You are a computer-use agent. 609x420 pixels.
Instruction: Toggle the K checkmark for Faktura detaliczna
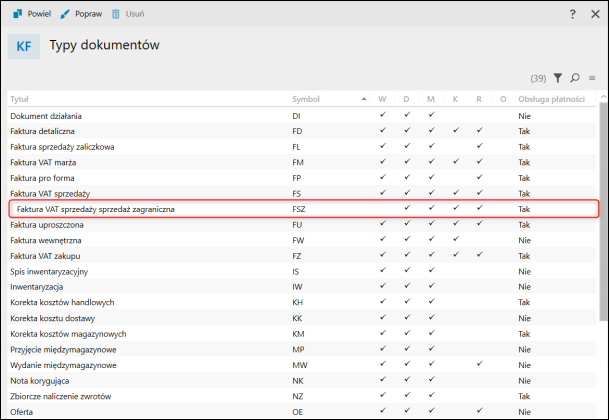click(455, 131)
